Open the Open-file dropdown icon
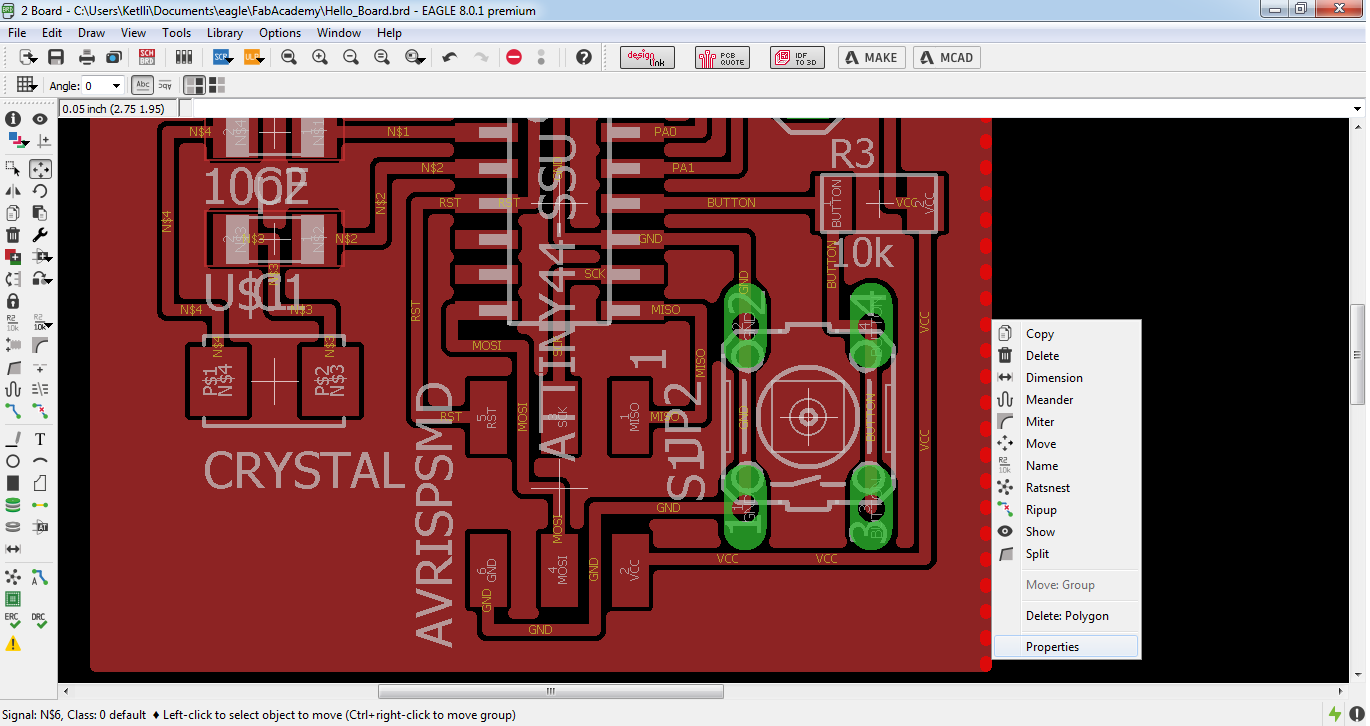The height and width of the screenshot is (726, 1370). click(x=28, y=57)
